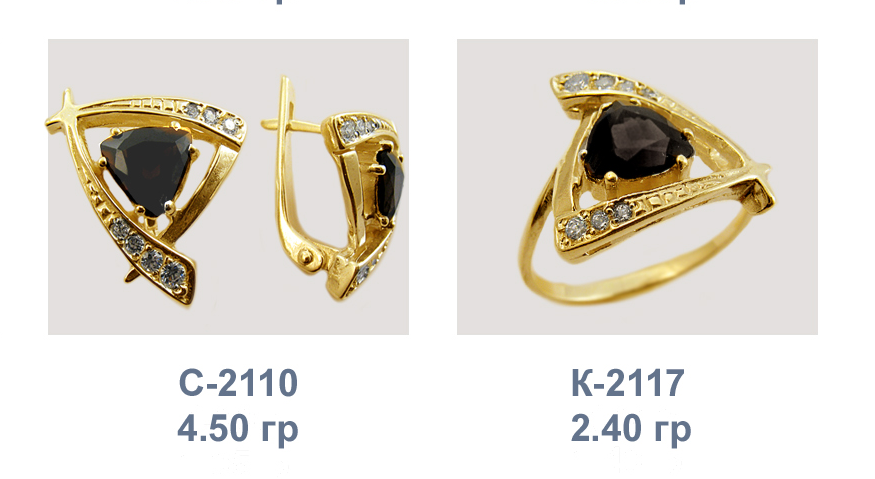Select the 2.40 гр weight text

click(x=631, y=429)
